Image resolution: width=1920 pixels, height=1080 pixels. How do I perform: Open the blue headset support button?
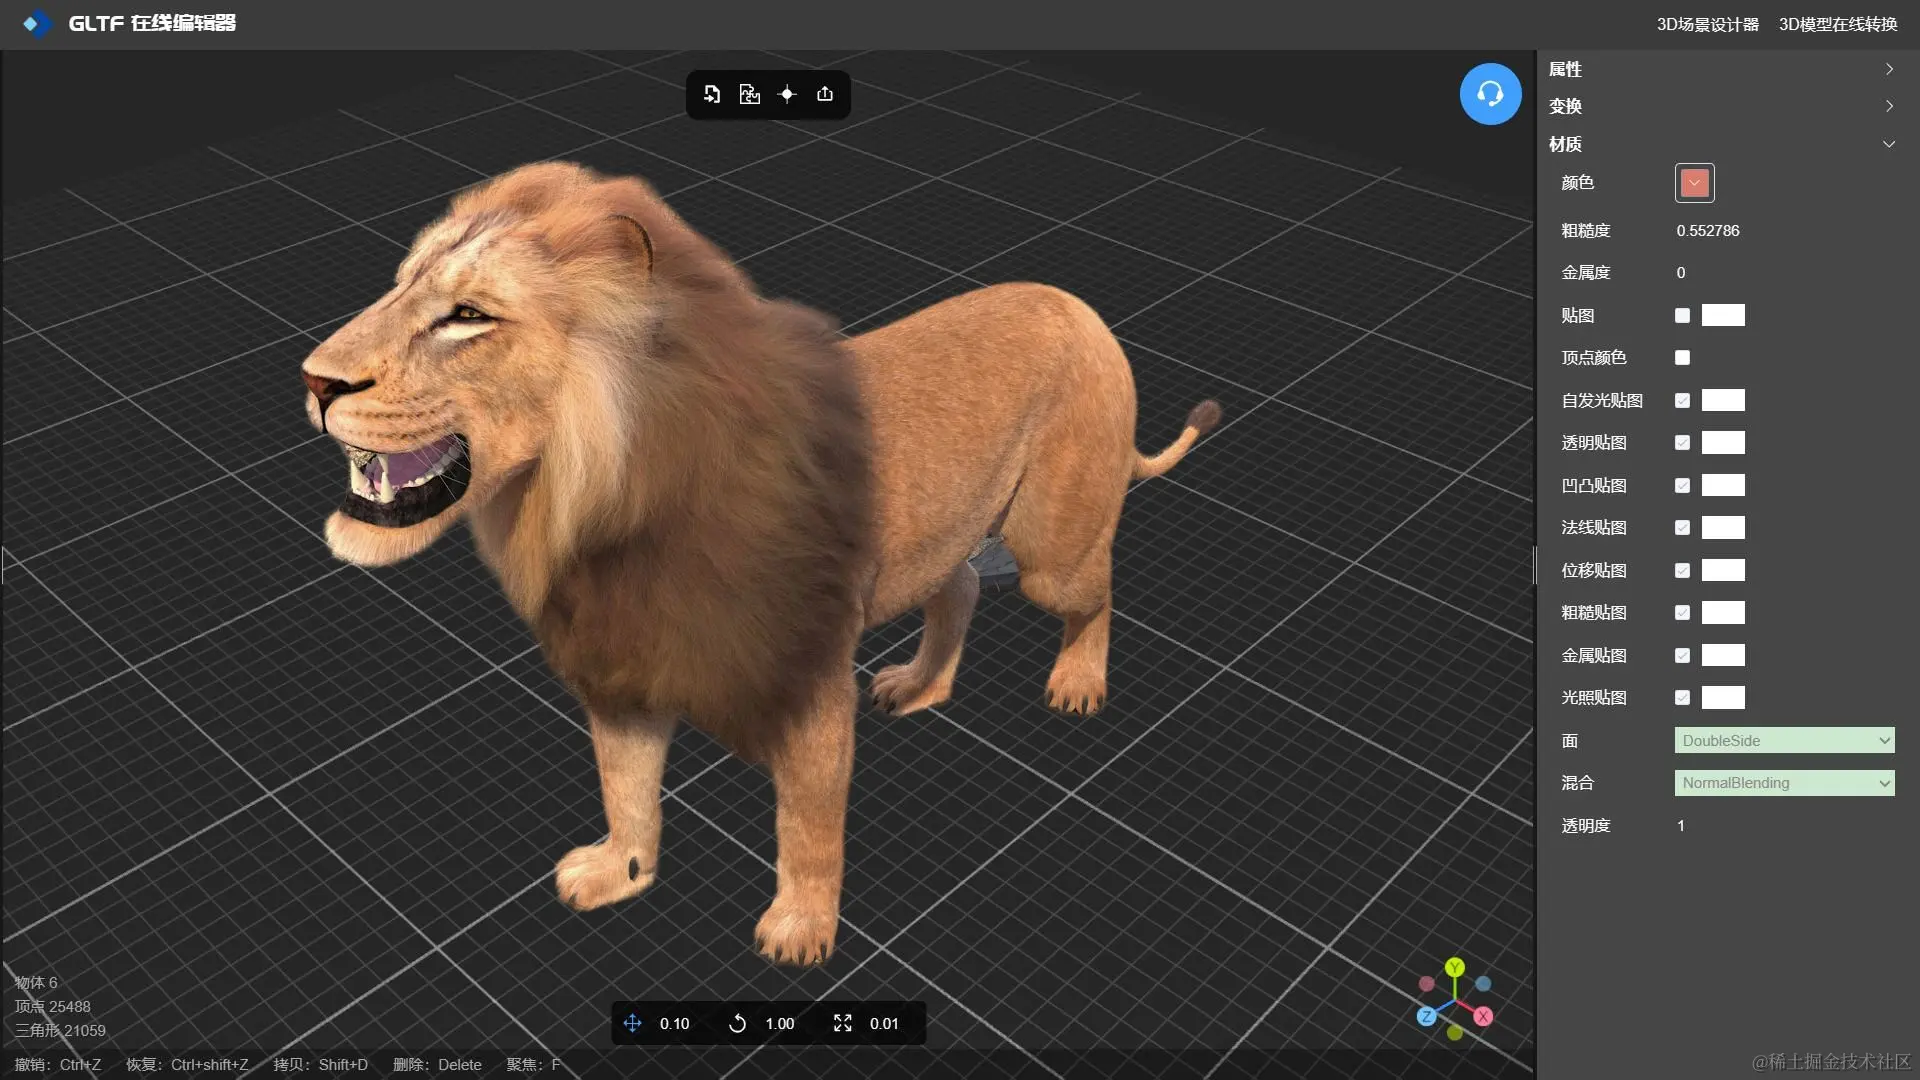(x=1490, y=94)
